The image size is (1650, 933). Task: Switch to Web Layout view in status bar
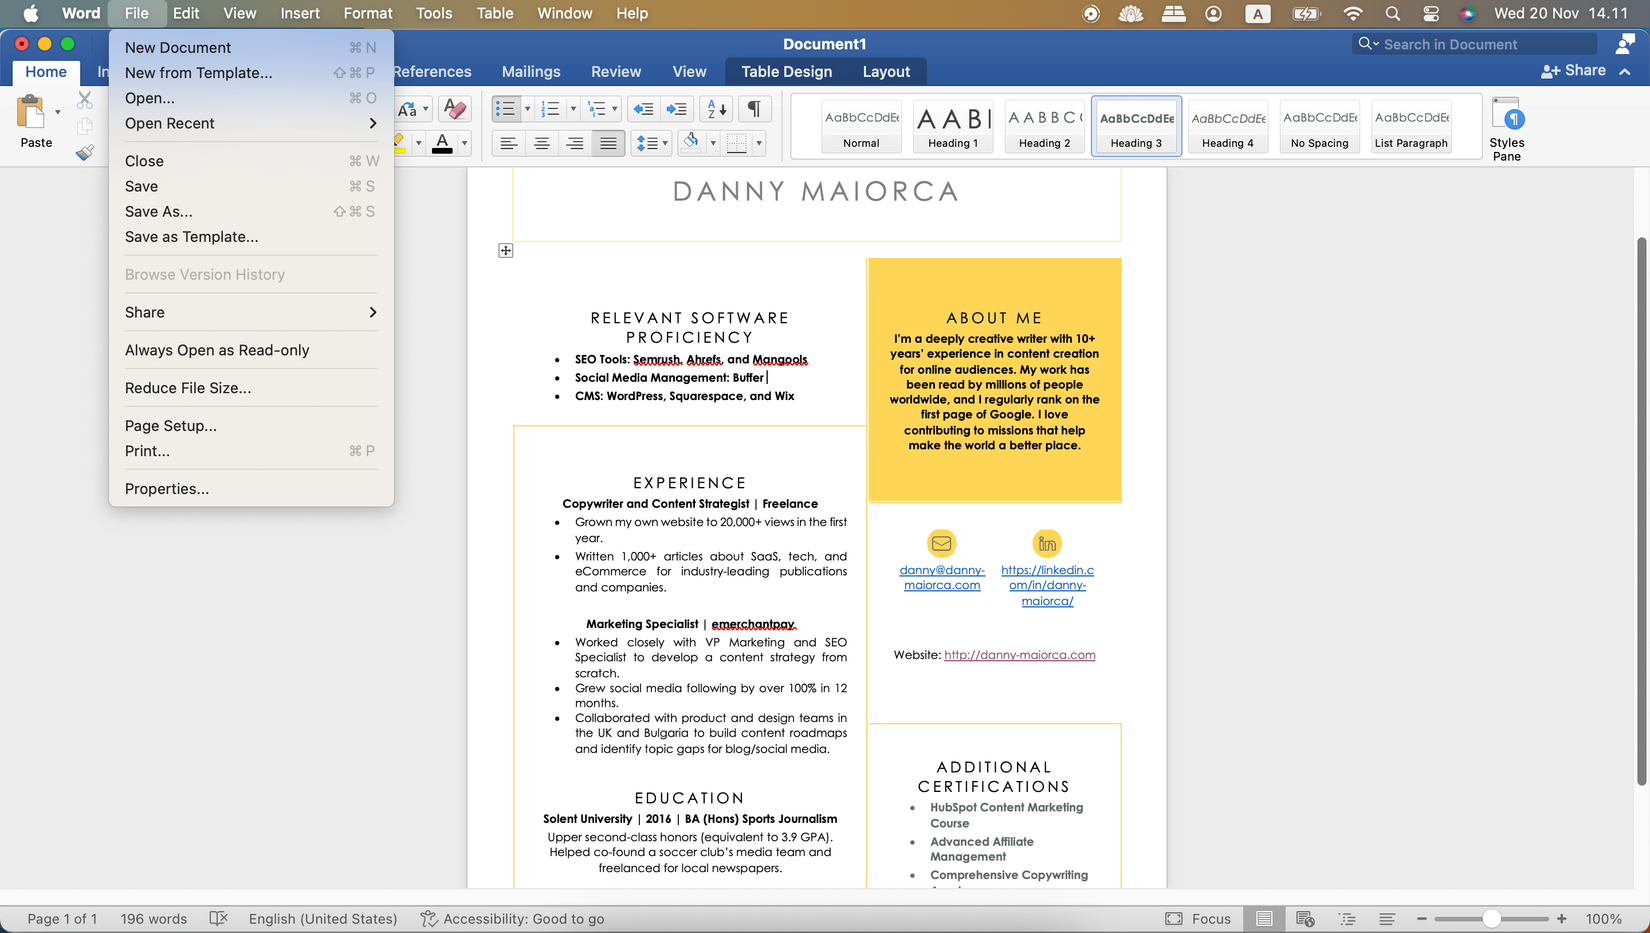tap(1305, 919)
